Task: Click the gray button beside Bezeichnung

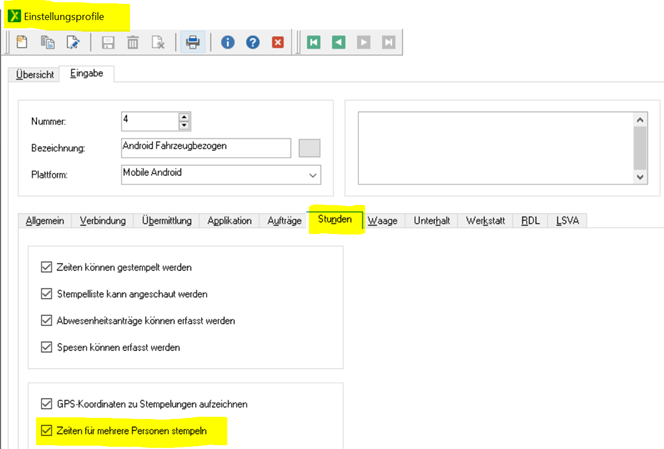Action: tap(310, 148)
